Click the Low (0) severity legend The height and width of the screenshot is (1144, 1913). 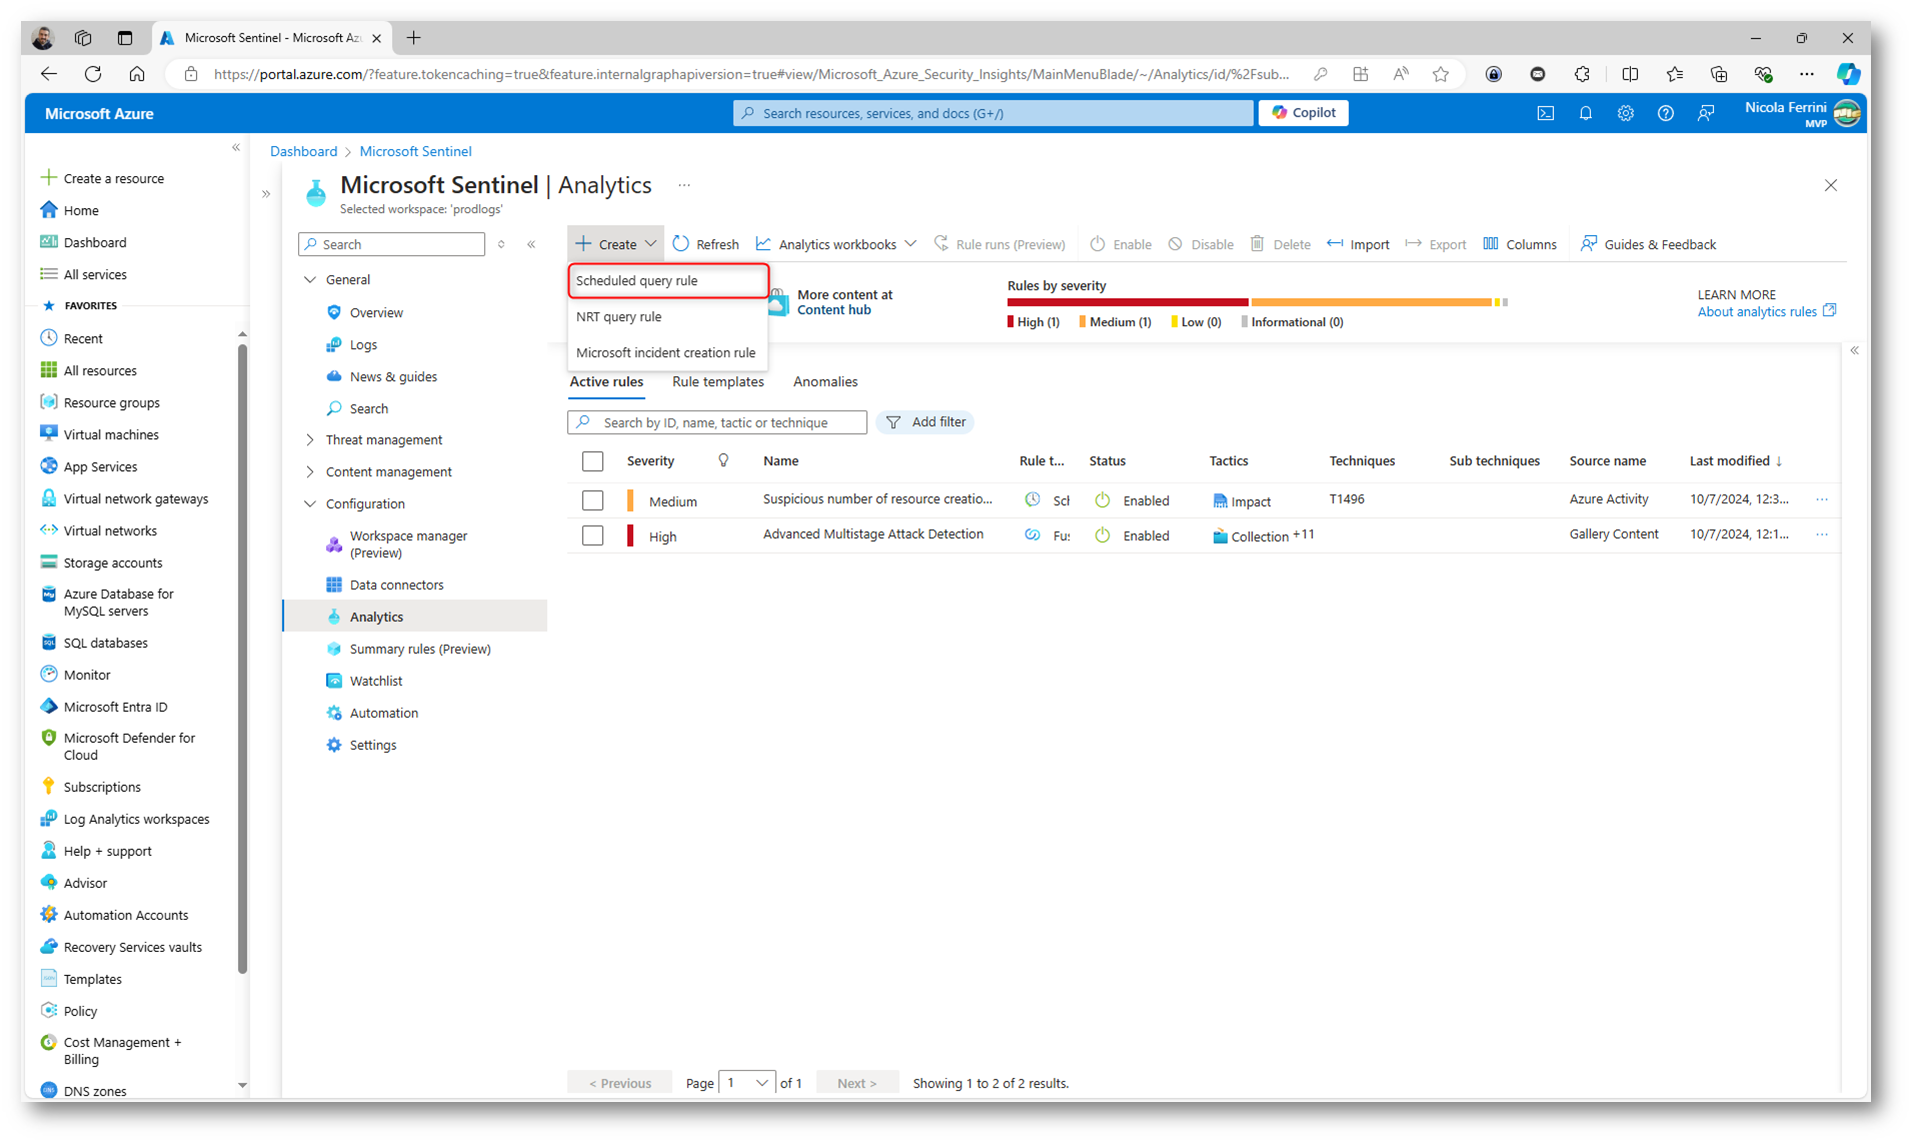coord(1196,322)
